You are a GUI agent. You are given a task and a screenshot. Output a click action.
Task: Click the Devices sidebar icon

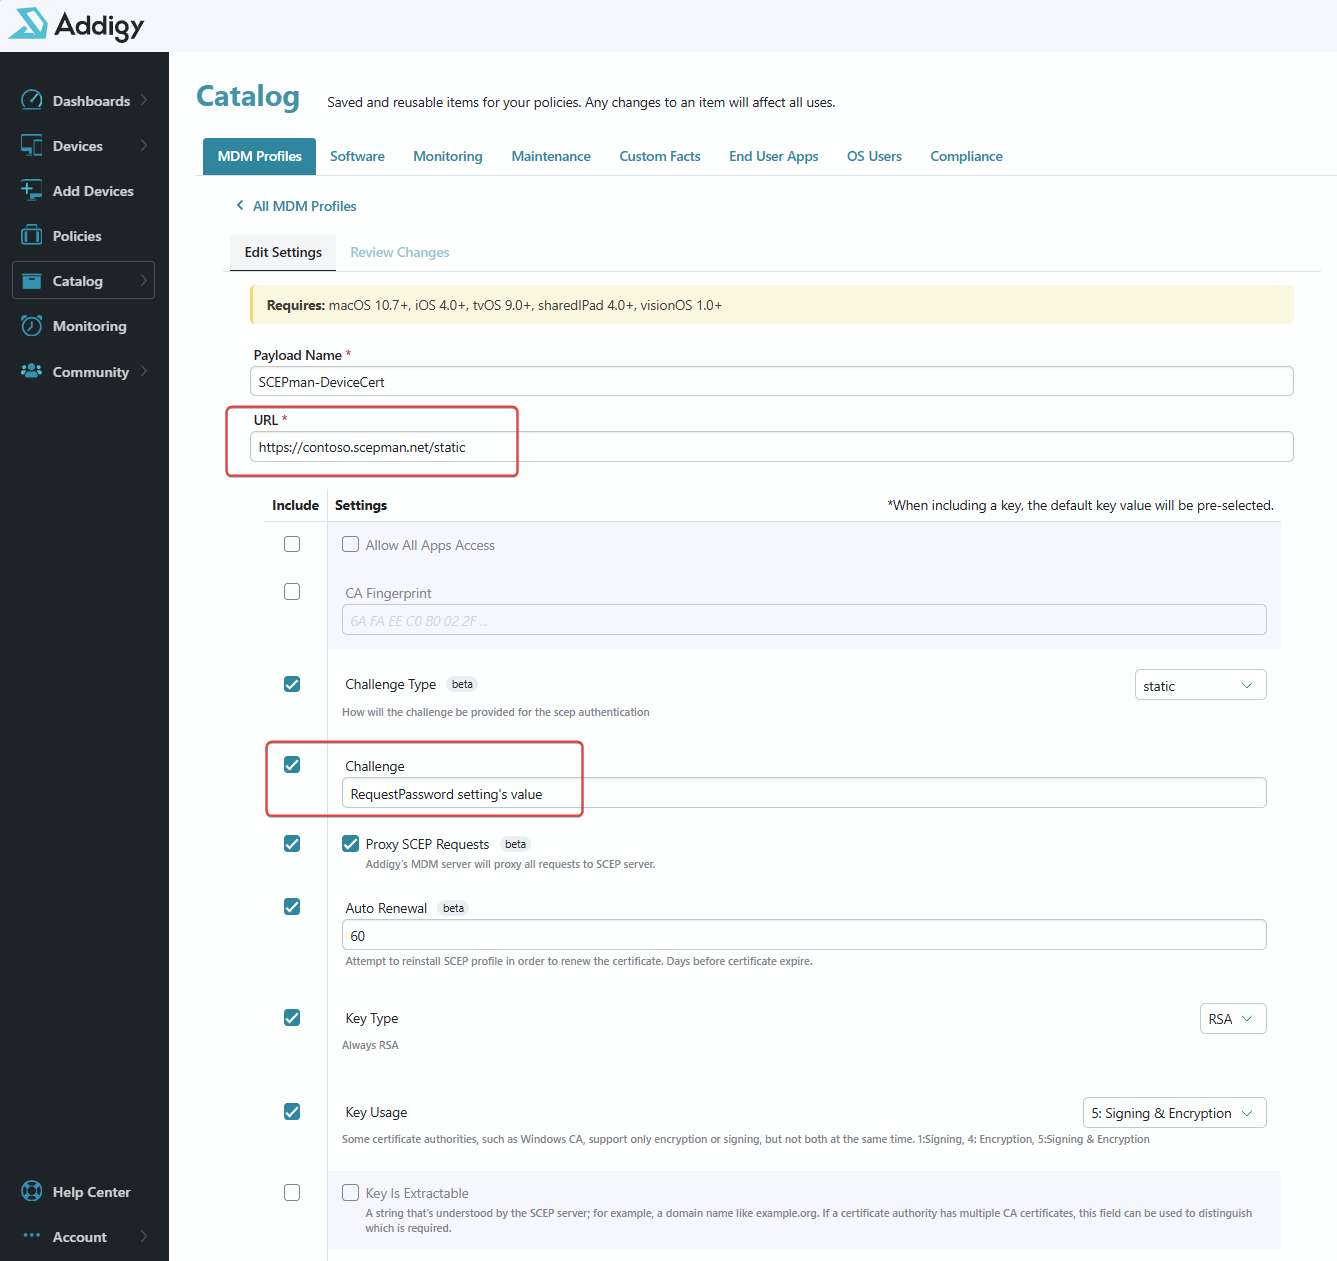click(x=32, y=145)
